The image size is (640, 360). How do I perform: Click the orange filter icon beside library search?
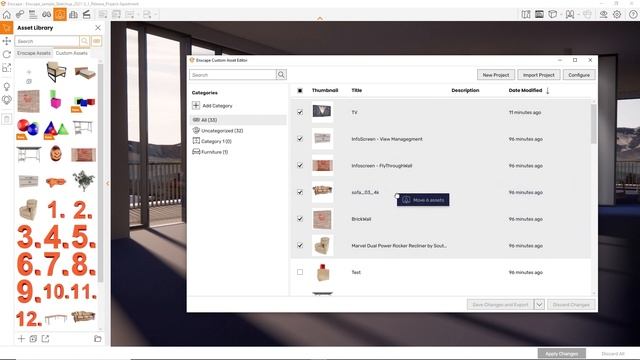click(96, 41)
